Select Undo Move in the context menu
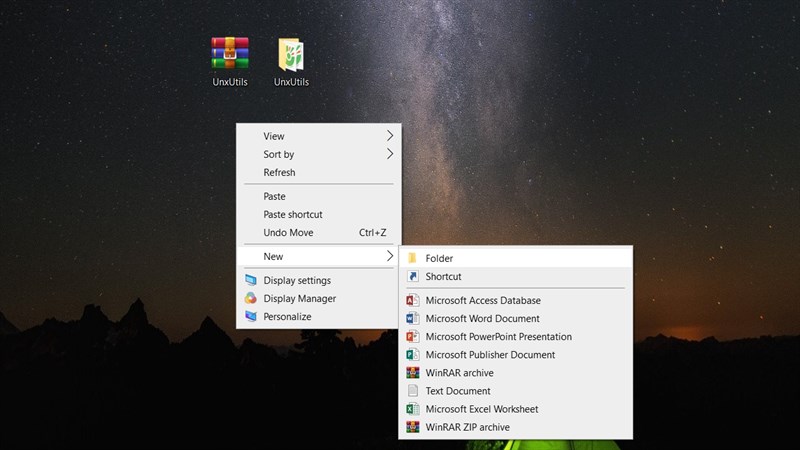The height and width of the screenshot is (450, 800). coord(288,232)
